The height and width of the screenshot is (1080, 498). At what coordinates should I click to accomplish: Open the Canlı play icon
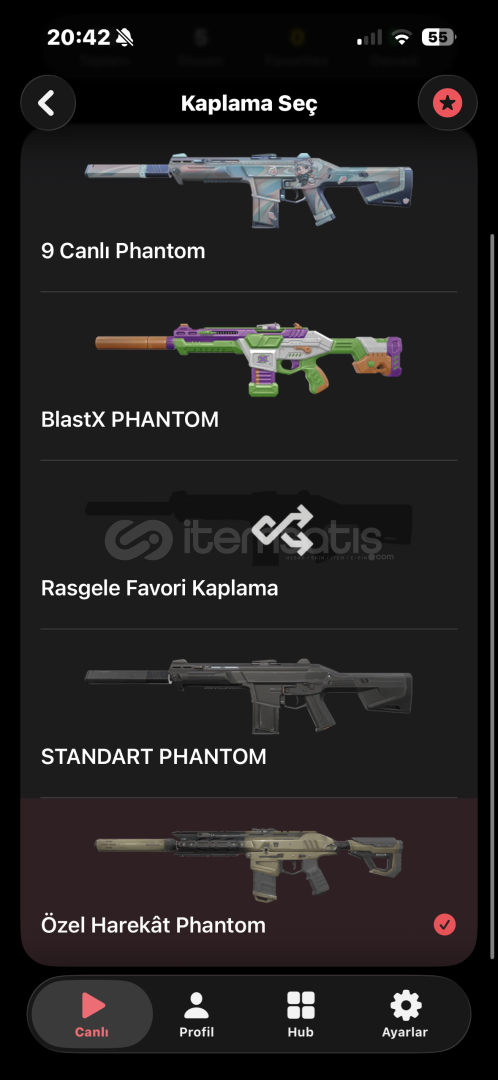pyautogui.click(x=92, y=1006)
